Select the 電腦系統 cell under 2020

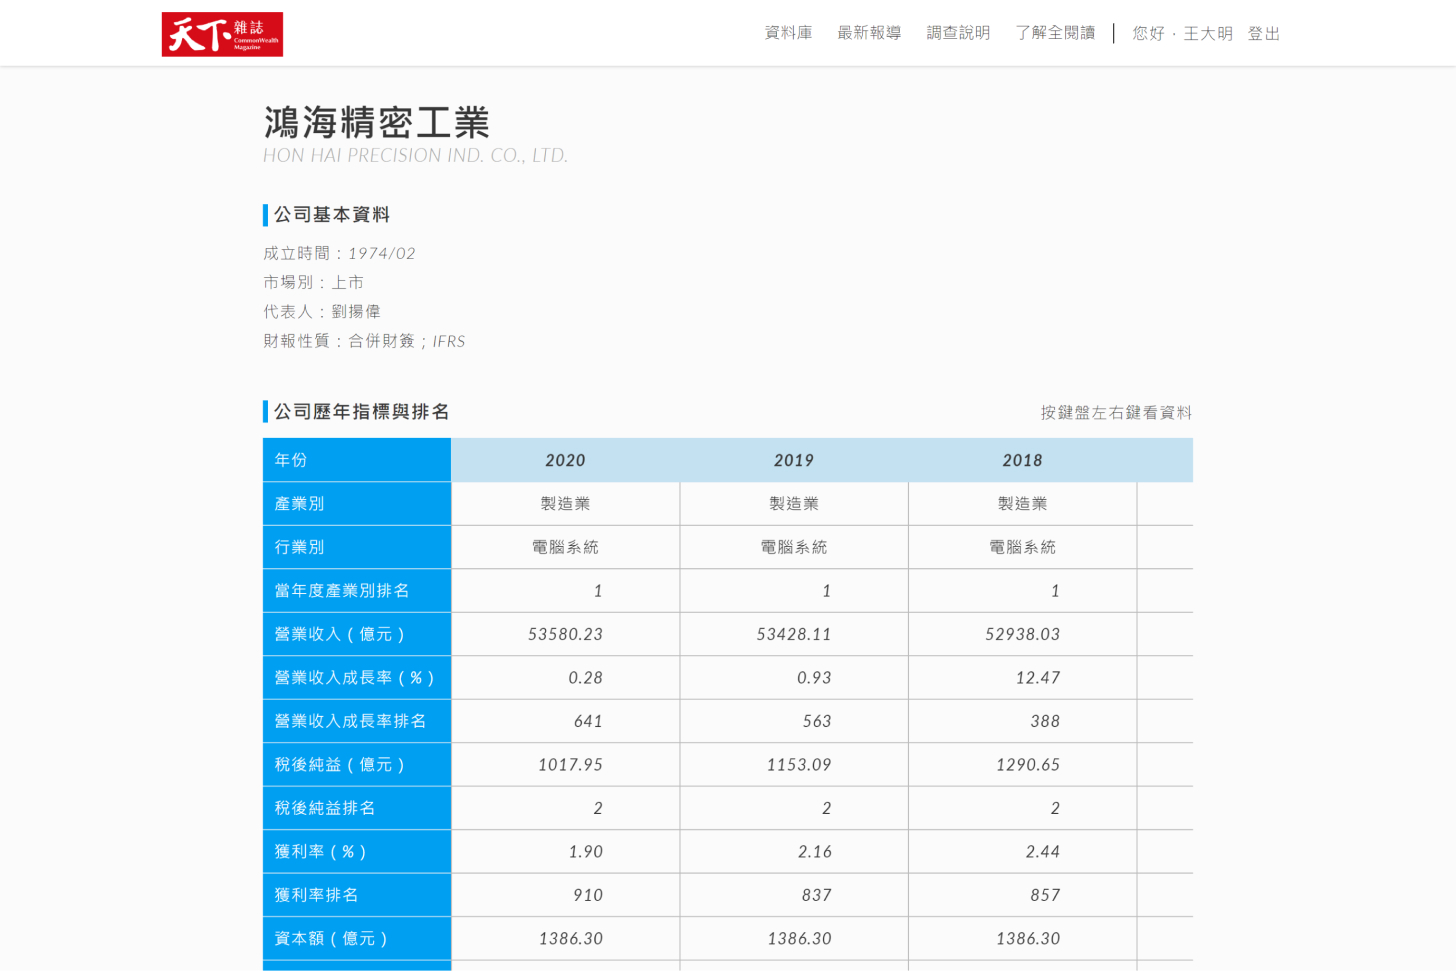[x=565, y=547]
